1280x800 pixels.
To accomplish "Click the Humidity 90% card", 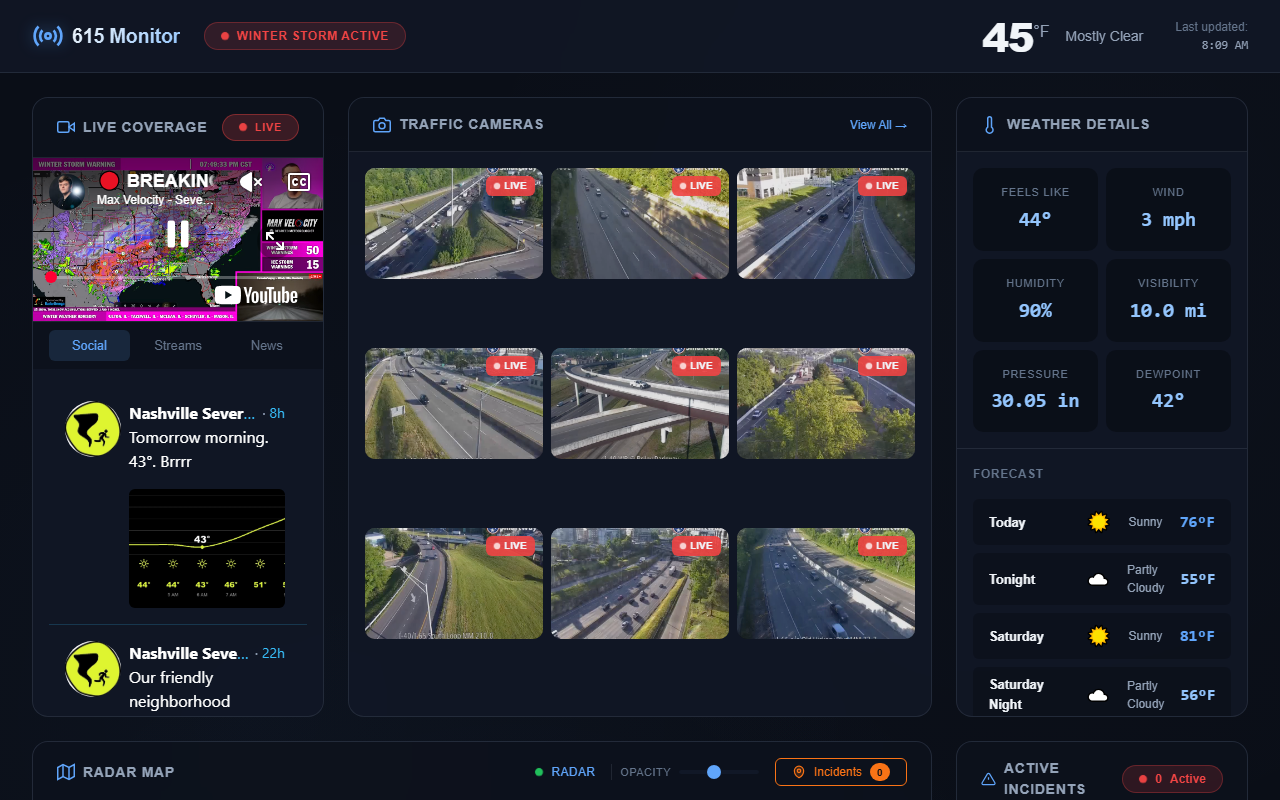I will (x=1035, y=300).
